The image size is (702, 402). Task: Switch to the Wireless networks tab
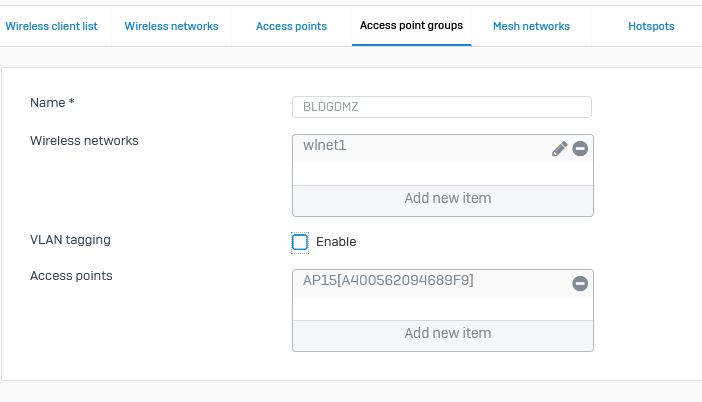(x=171, y=26)
